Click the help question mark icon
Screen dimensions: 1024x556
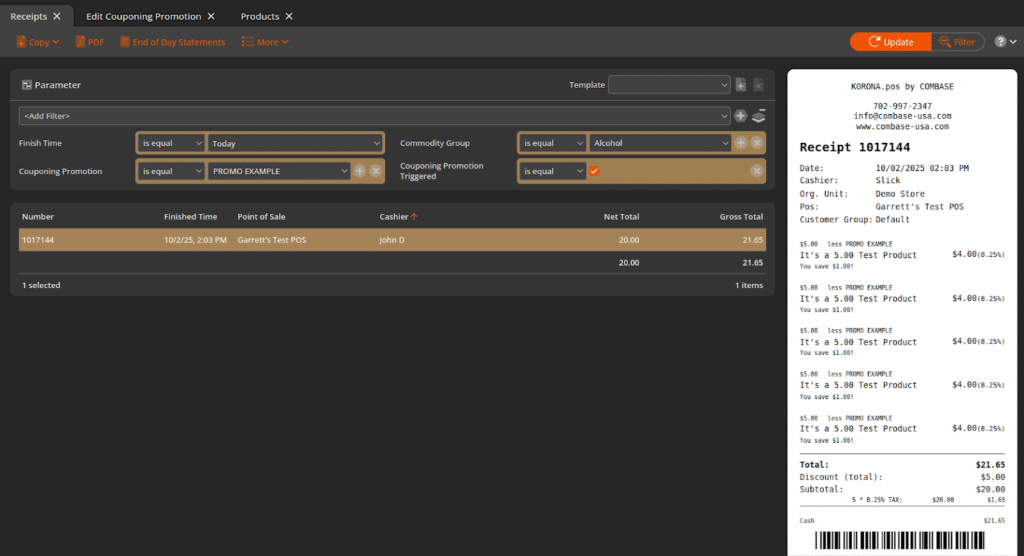(x=1000, y=42)
